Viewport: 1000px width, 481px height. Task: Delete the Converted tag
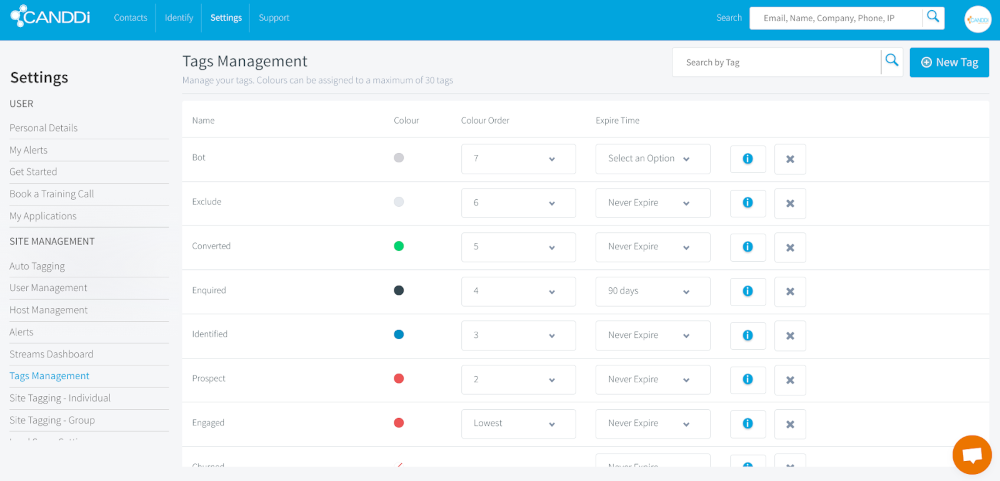(790, 247)
